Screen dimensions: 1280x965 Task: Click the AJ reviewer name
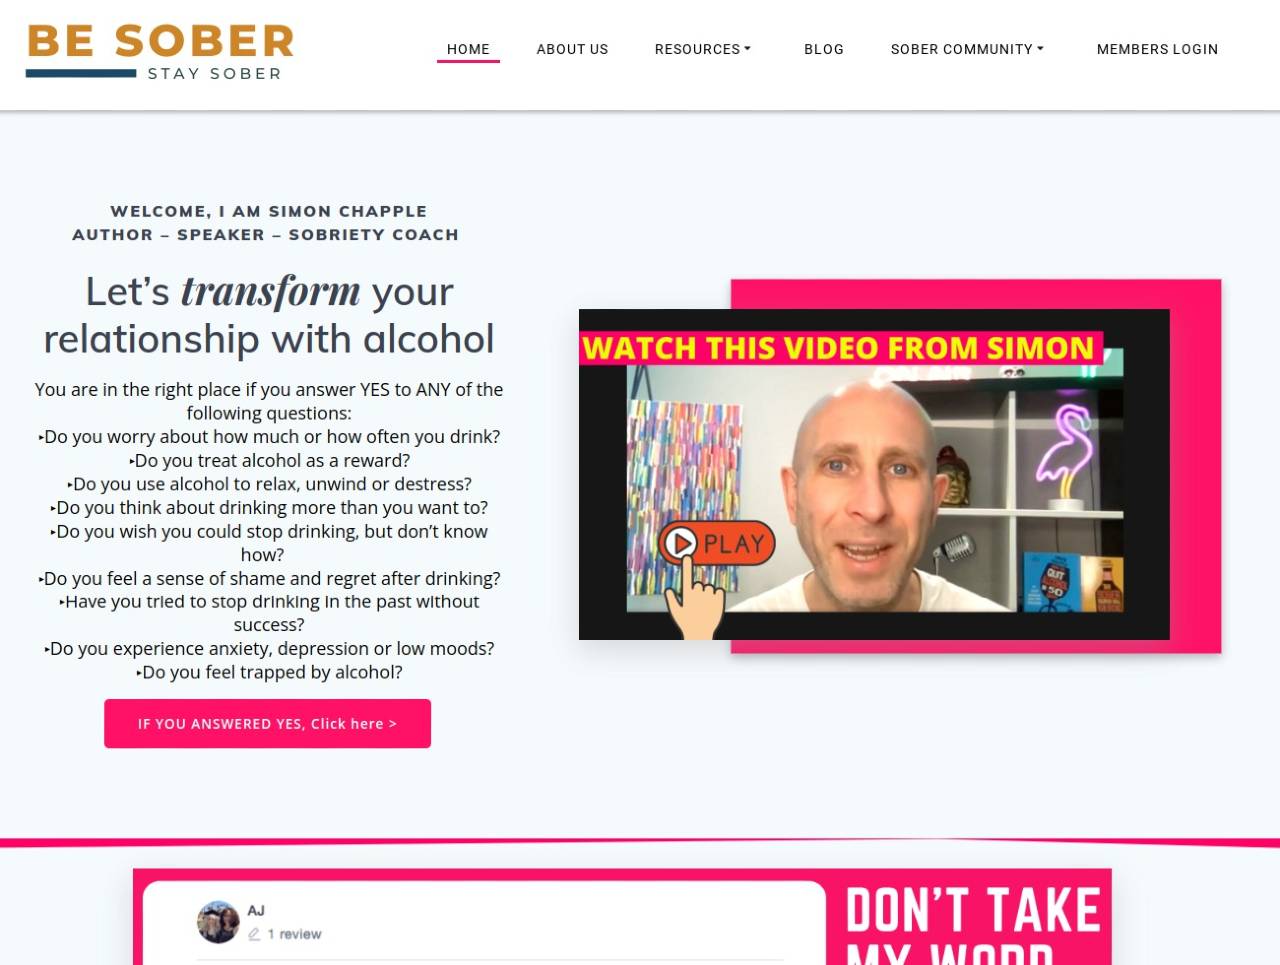[x=256, y=910]
